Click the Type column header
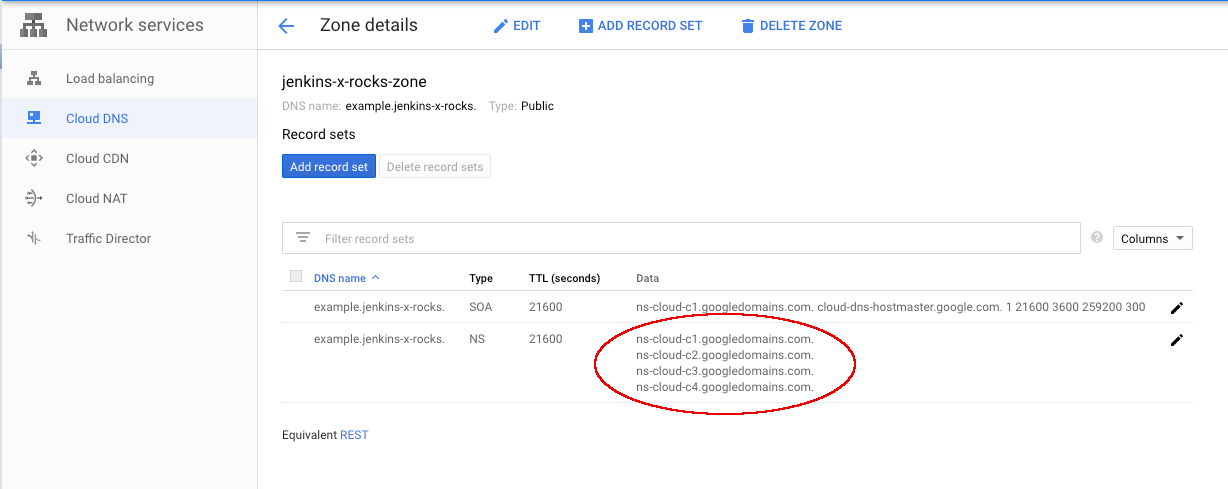The height and width of the screenshot is (489, 1228). click(x=481, y=278)
